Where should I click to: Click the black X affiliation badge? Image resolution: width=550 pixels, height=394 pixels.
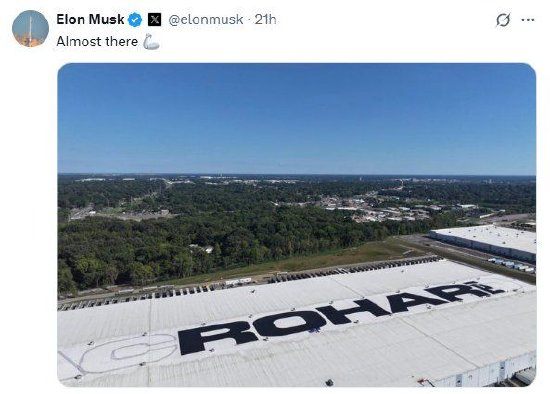154,20
